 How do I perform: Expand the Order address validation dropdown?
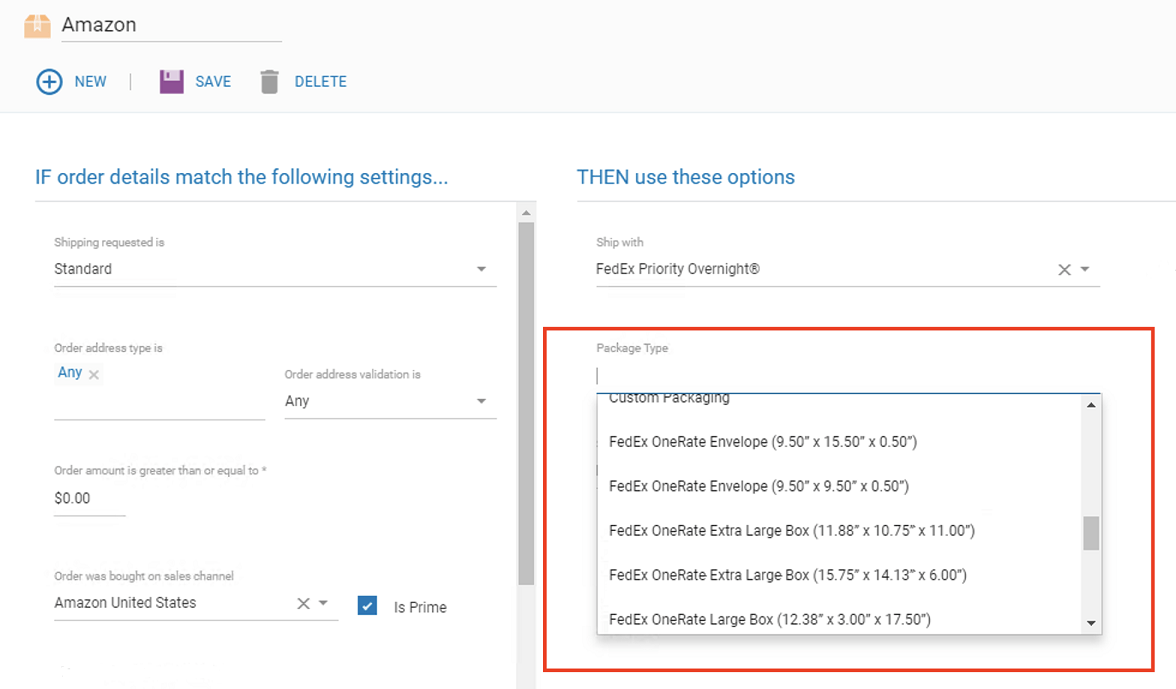click(x=481, y=400)
